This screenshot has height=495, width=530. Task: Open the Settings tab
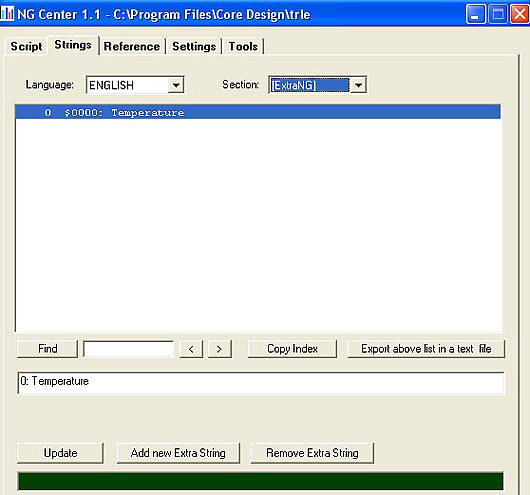click(194, 46)
